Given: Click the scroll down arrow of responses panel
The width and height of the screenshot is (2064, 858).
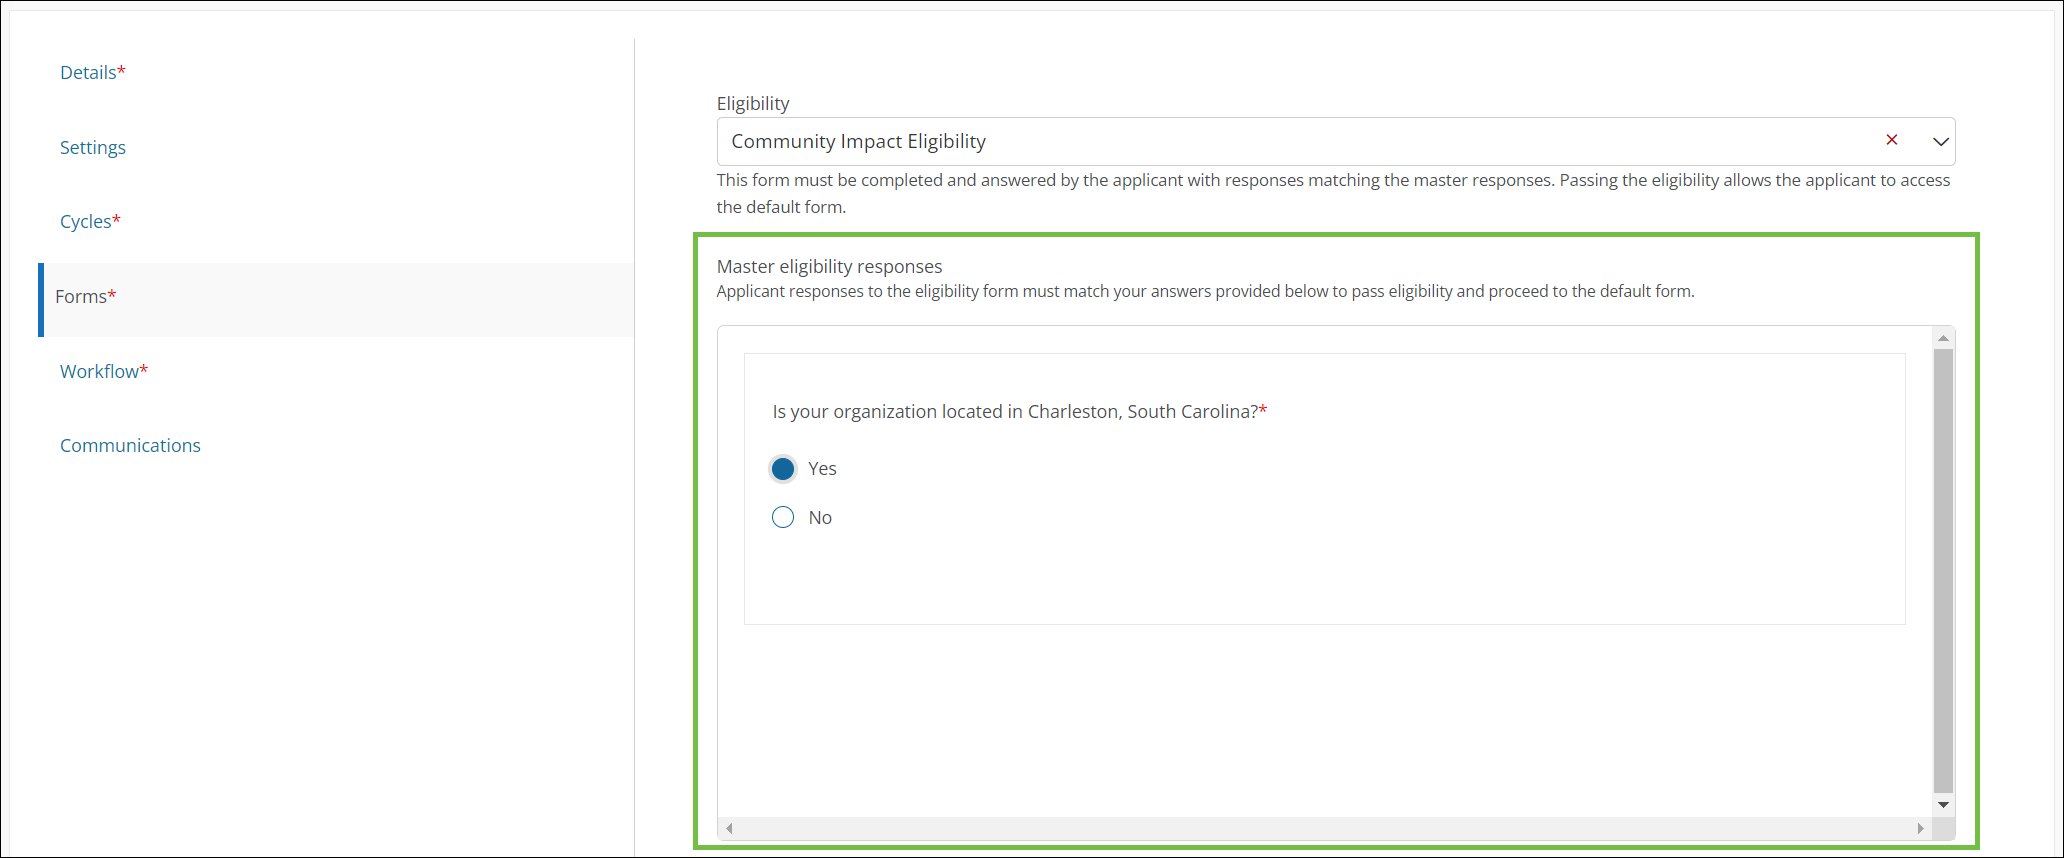Looking at the screenshot, I should coord(1944,805).
